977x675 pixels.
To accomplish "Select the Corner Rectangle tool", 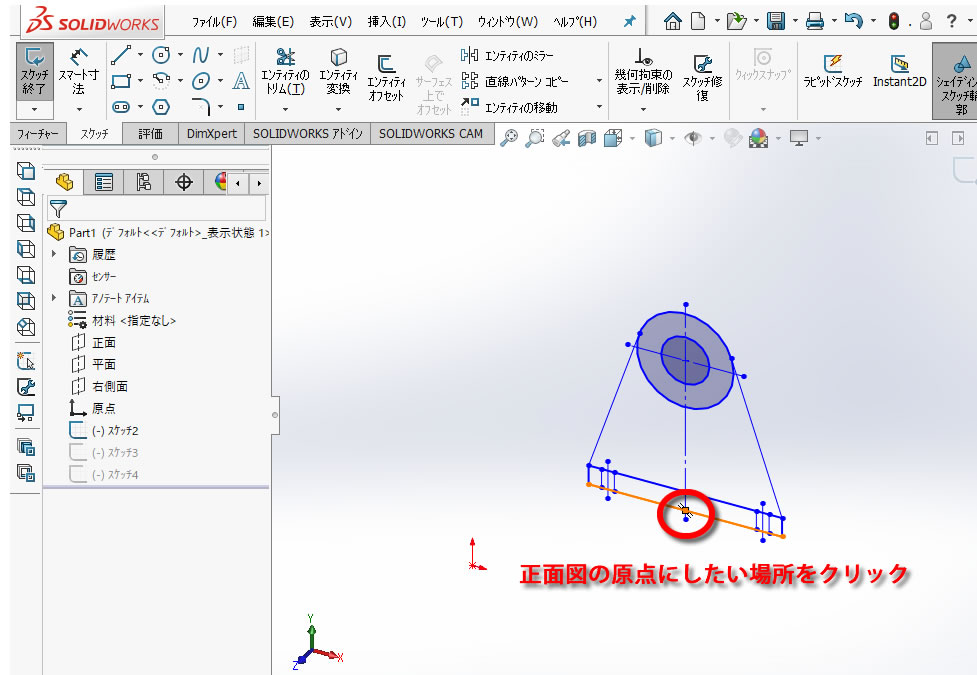I will click(x=121, y=81).
